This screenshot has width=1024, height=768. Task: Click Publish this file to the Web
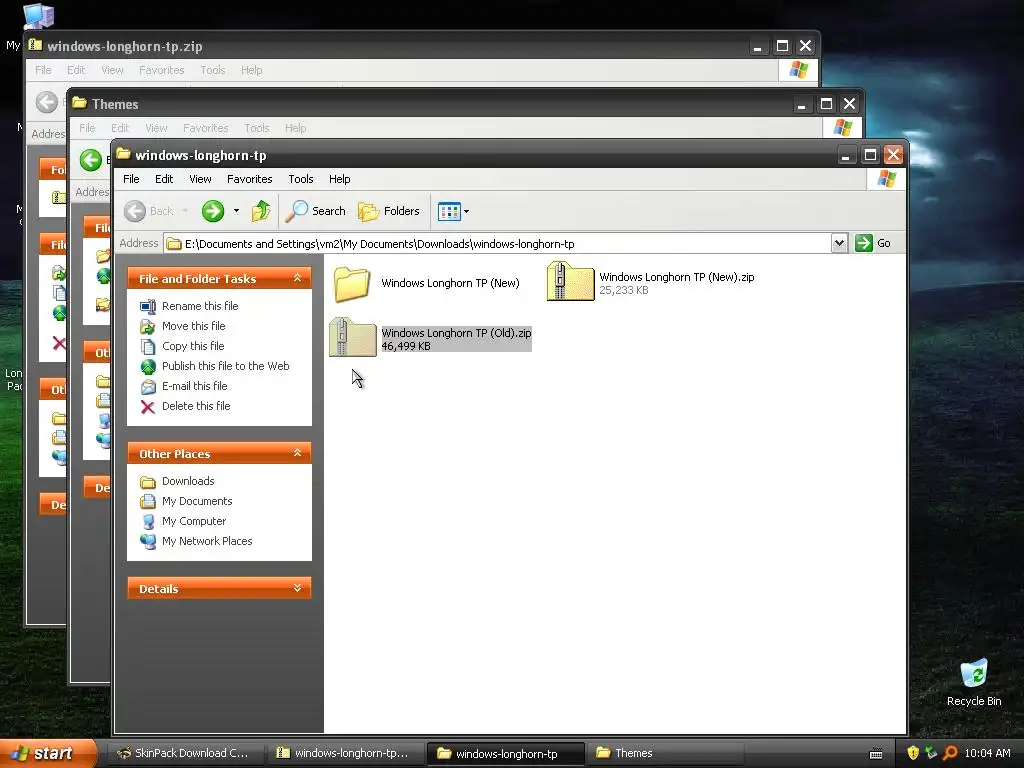(x=225, y=366)
